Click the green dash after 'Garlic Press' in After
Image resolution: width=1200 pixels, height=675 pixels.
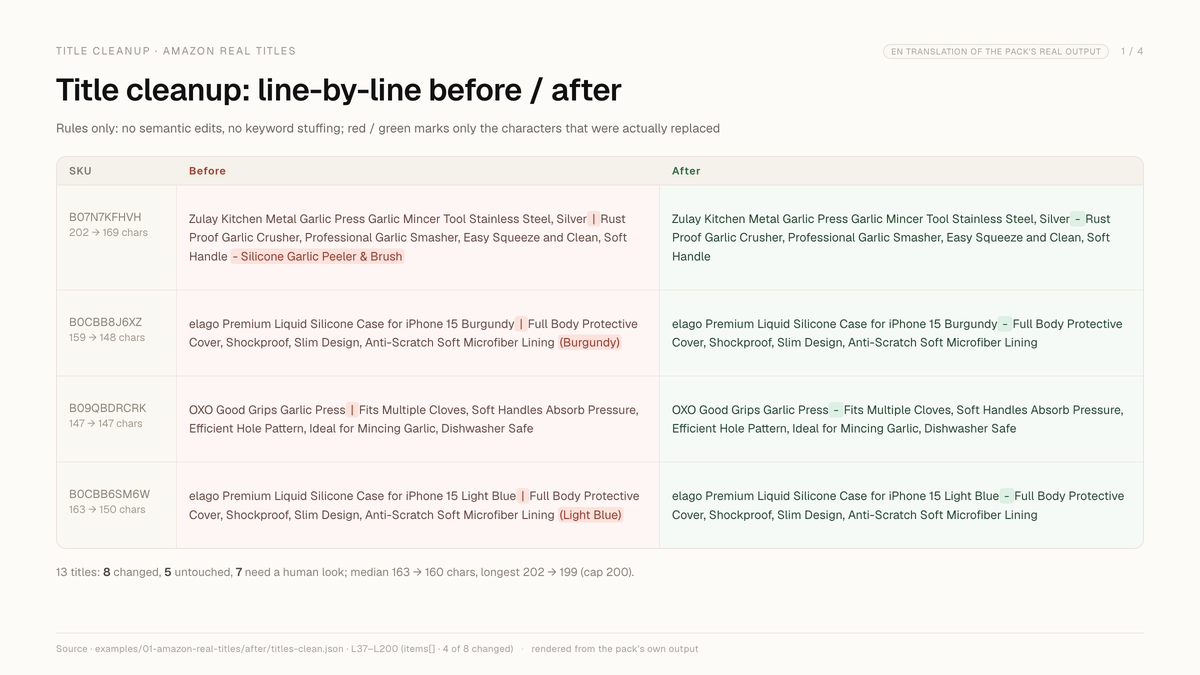[836, 410]
